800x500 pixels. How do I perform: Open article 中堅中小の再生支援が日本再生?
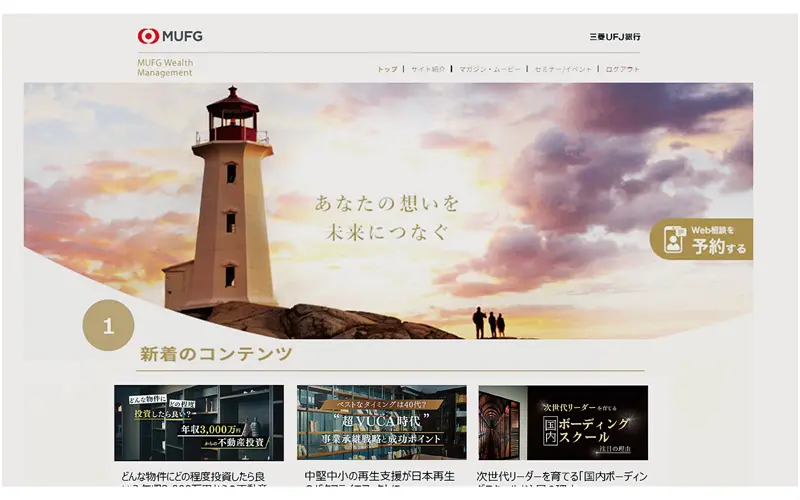[379, 477]
